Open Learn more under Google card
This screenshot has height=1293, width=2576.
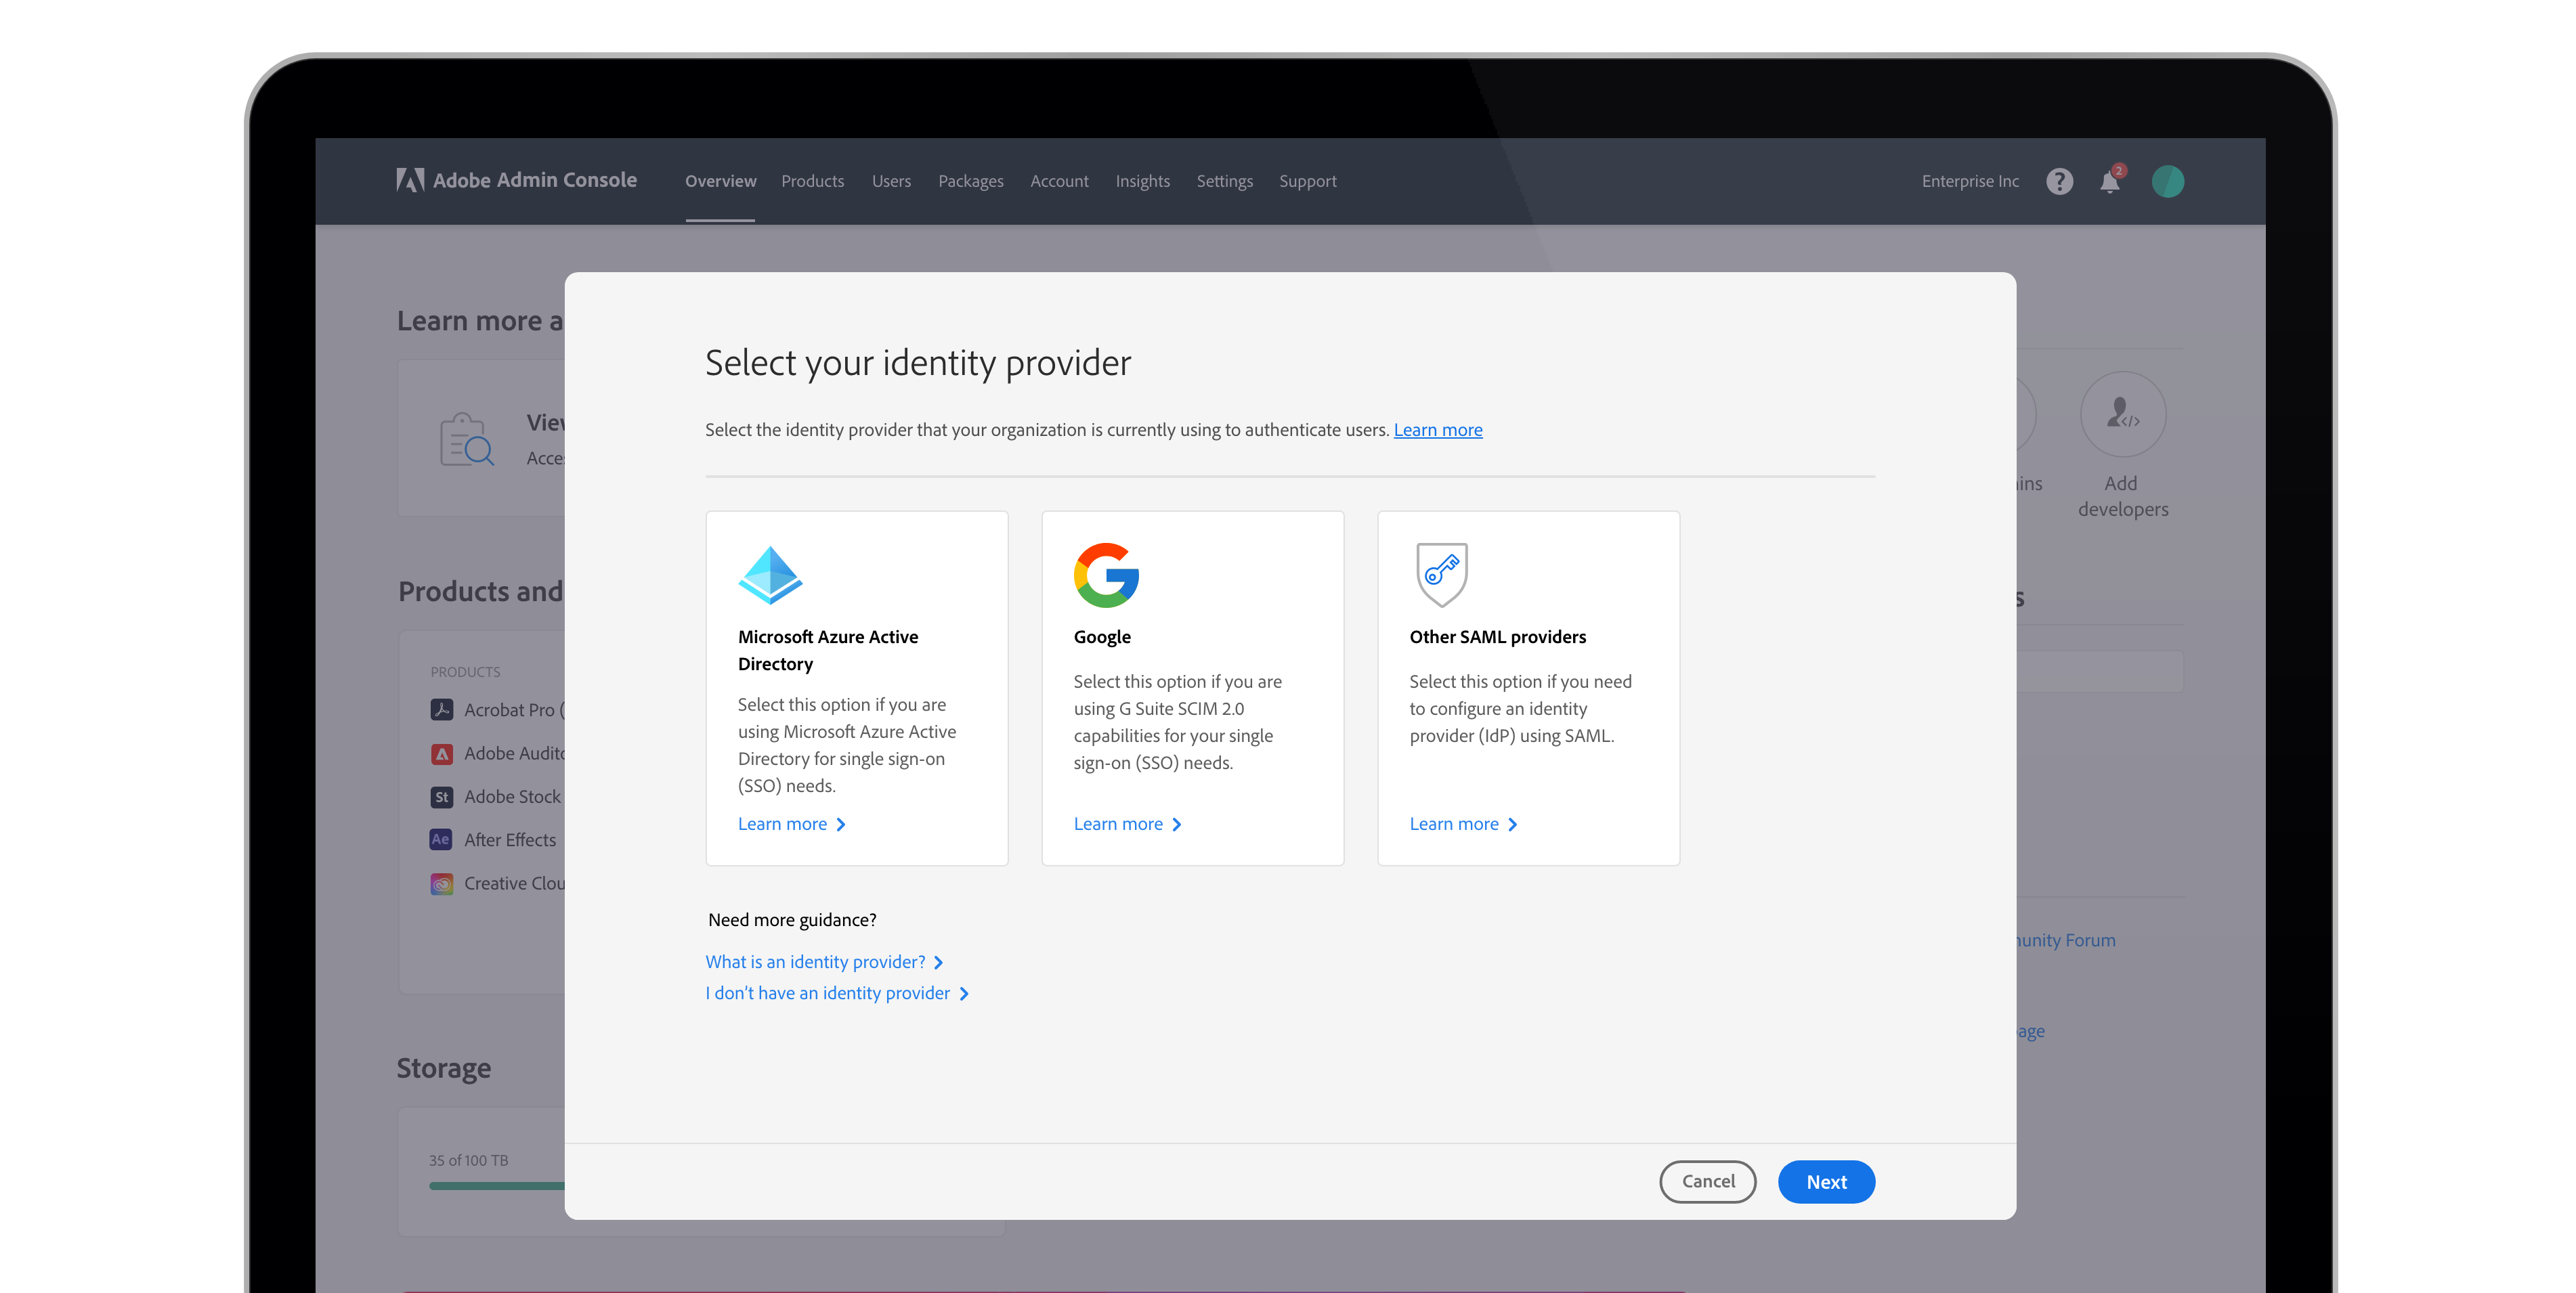[x=1128, y=824]
